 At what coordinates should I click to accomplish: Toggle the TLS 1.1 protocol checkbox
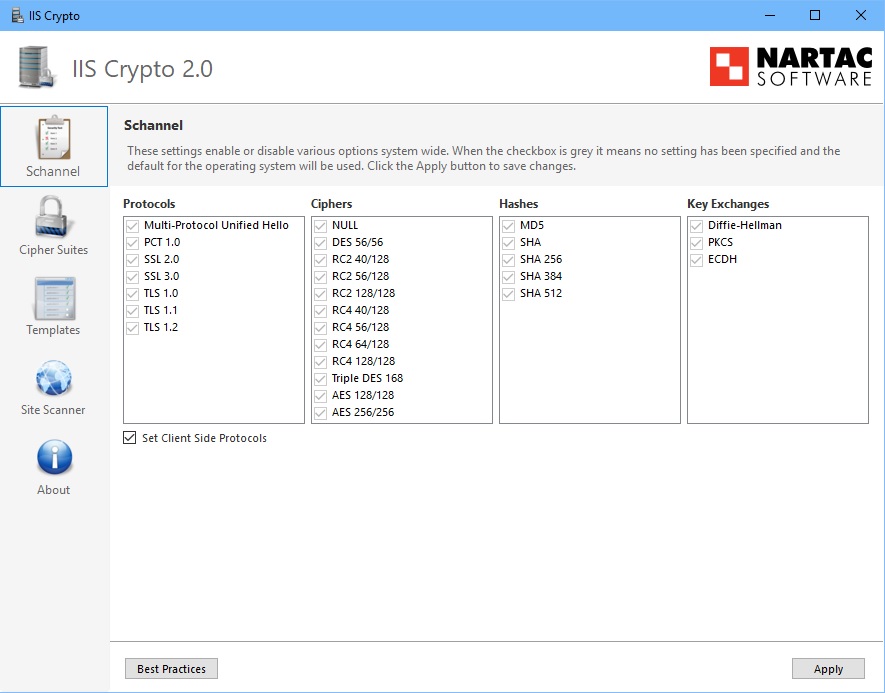pos(133,310)
